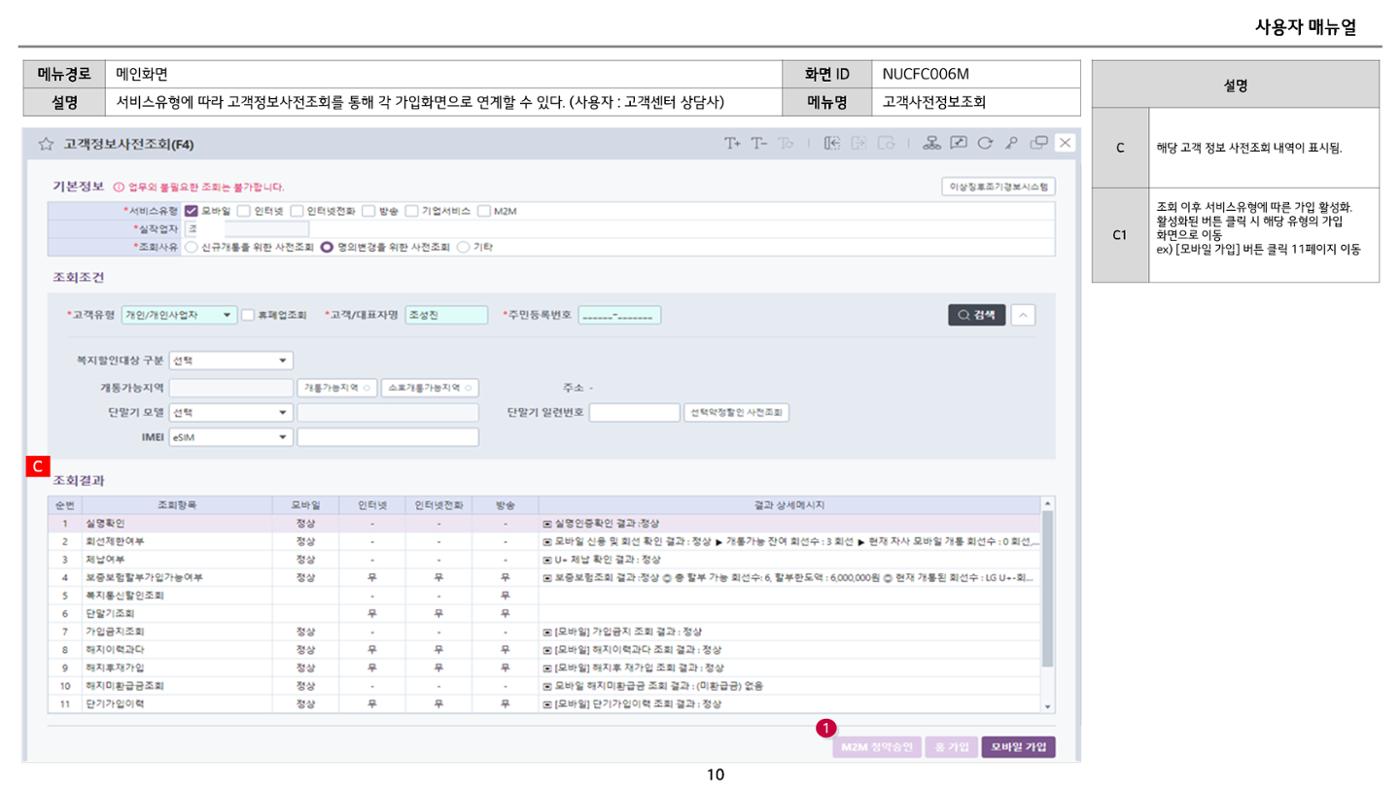Click the 인터넷전화 column header
Image resolution: width=1400 pixels, height=788 pixels.
click(x=438, y=505)
